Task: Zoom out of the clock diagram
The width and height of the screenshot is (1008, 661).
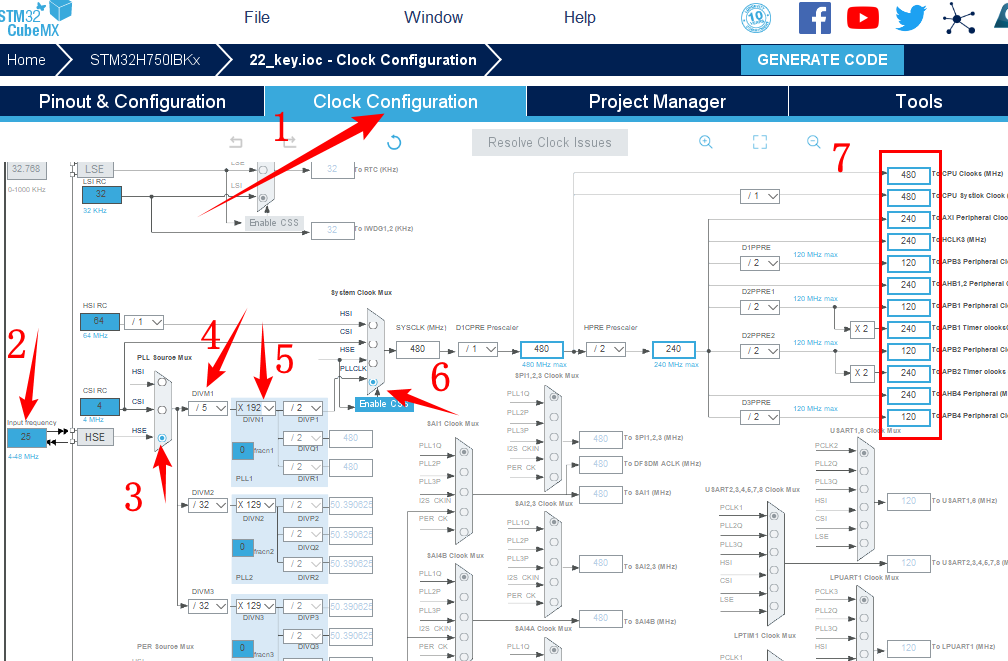Action: 814,142
